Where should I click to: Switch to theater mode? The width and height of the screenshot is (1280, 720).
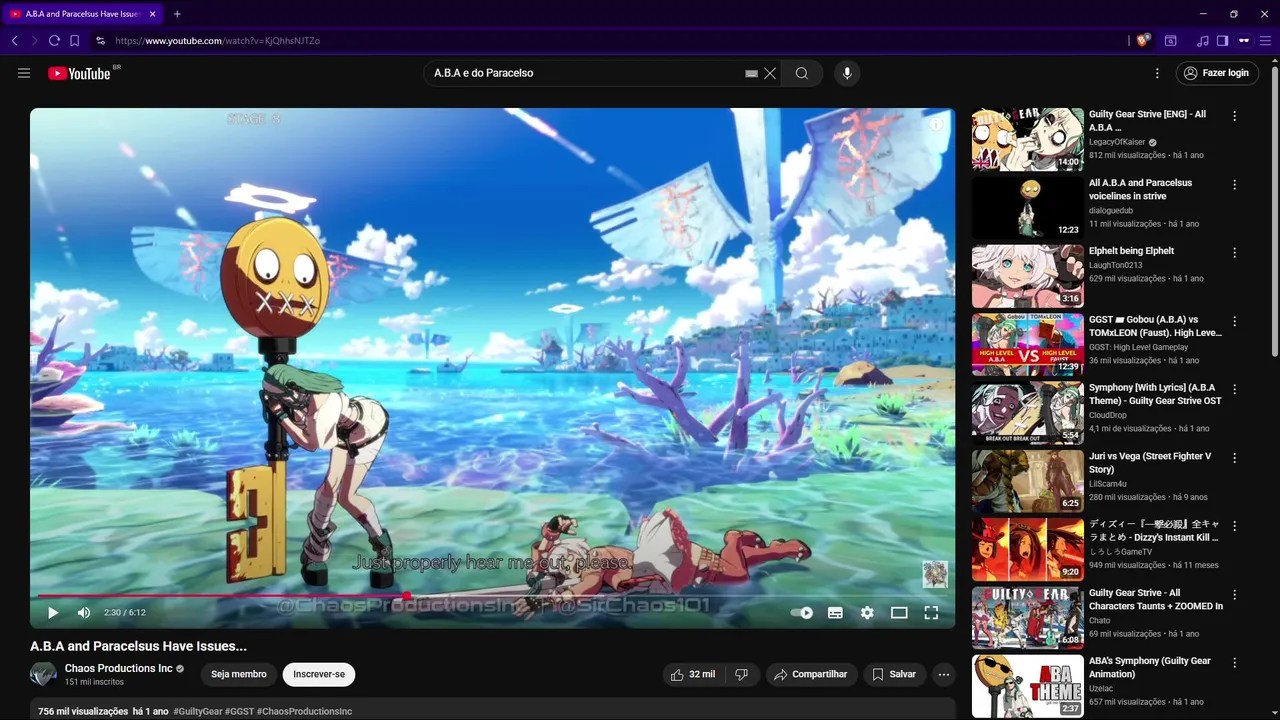click(x=899, y=613)
